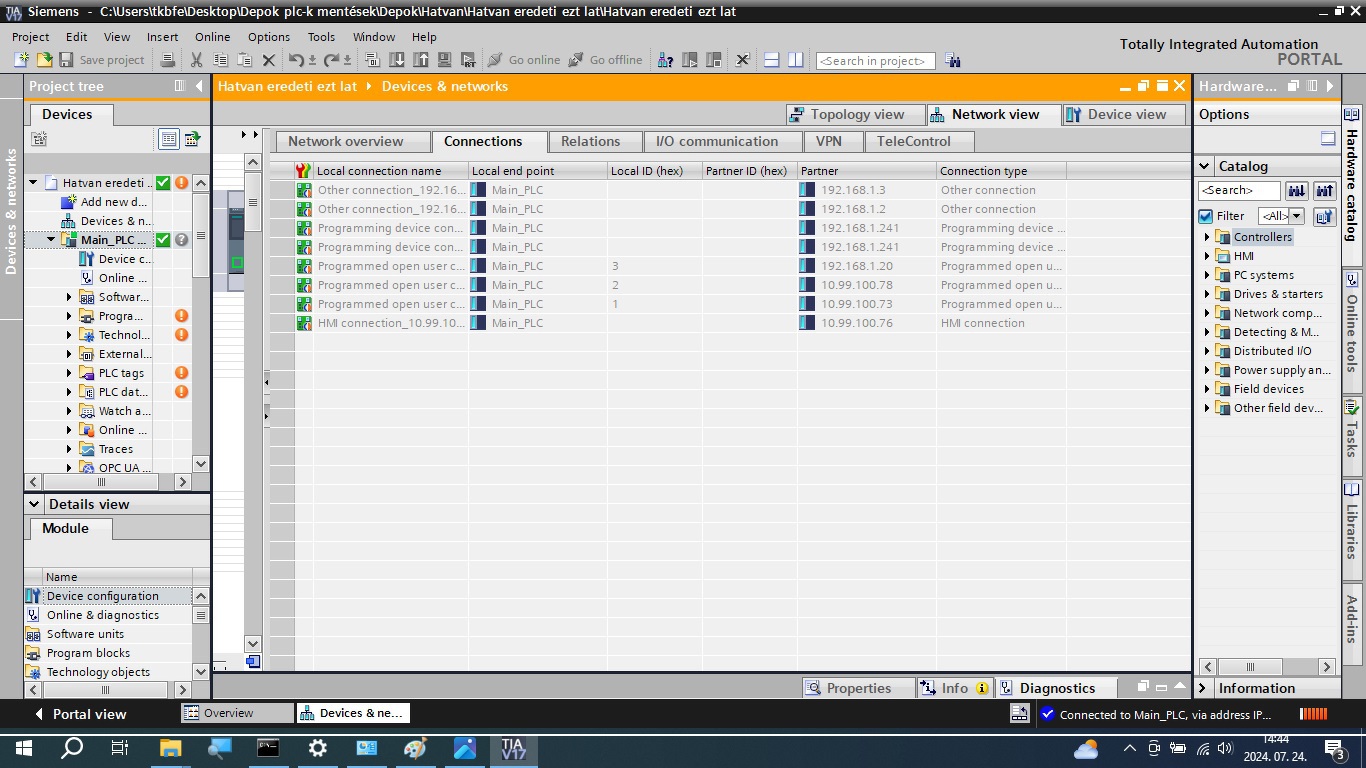Click the Paste toolbar icon
The width and height of the screenshot is (1366, 768).
(244, 60)
